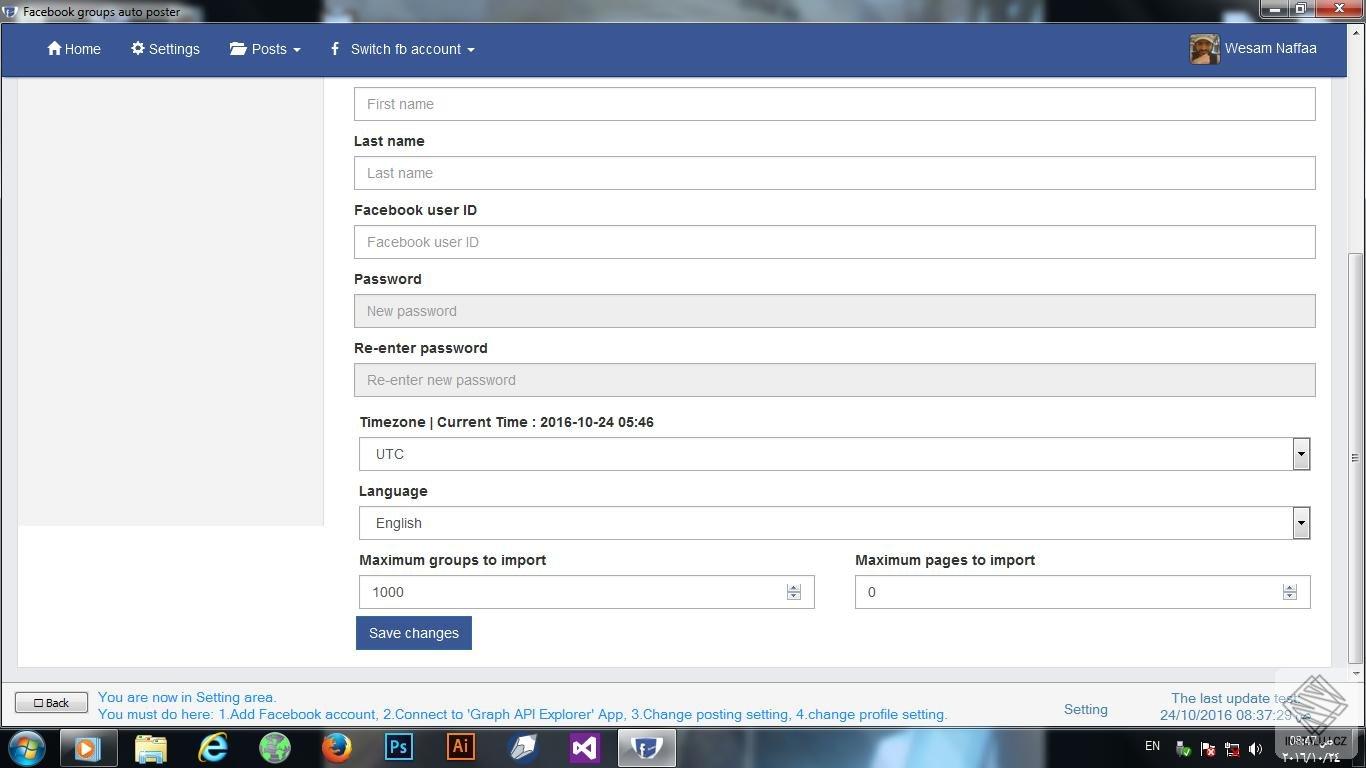The height and width of the screenshot is (768, 1366).
Task: Click the Last name input field
Action: (x=834, y=173)
